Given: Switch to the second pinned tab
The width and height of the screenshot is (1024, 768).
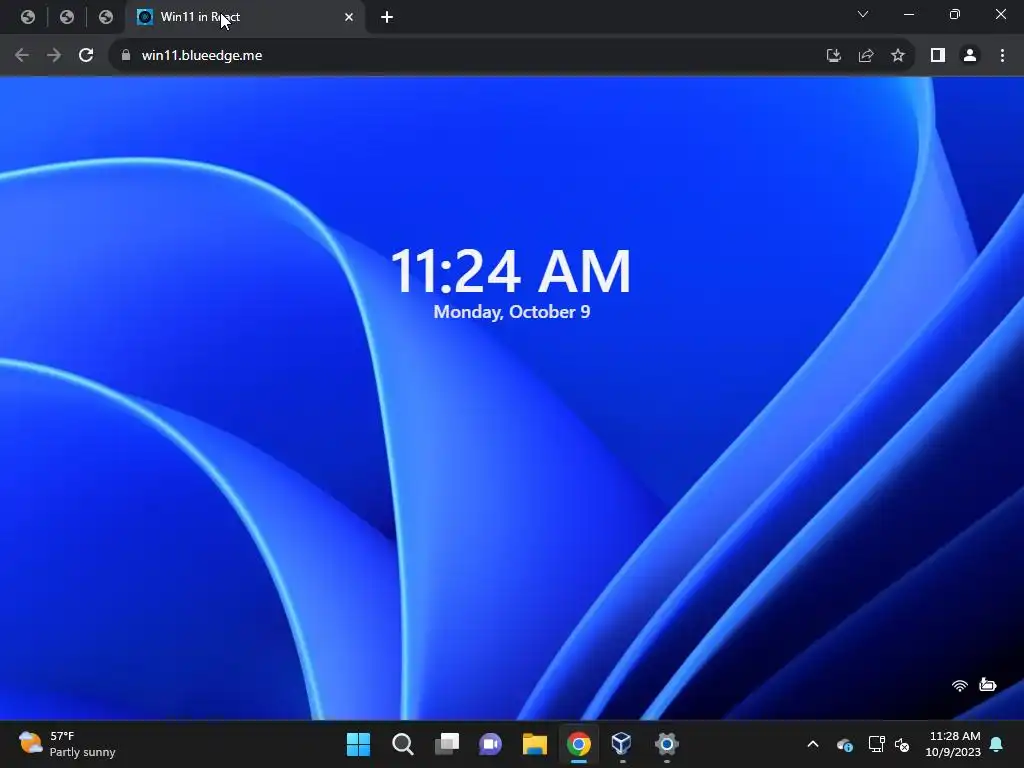Looking at the screenshot, I should tap(67, 17).
